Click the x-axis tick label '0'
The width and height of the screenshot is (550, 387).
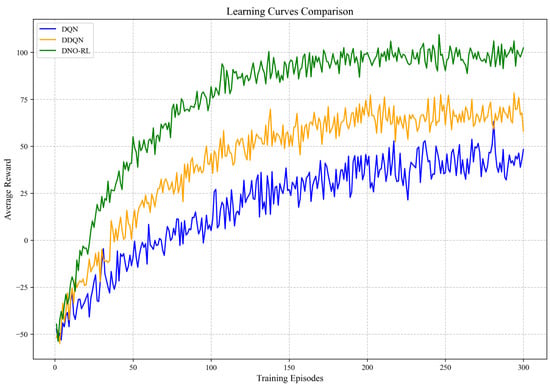click(55, 367)
